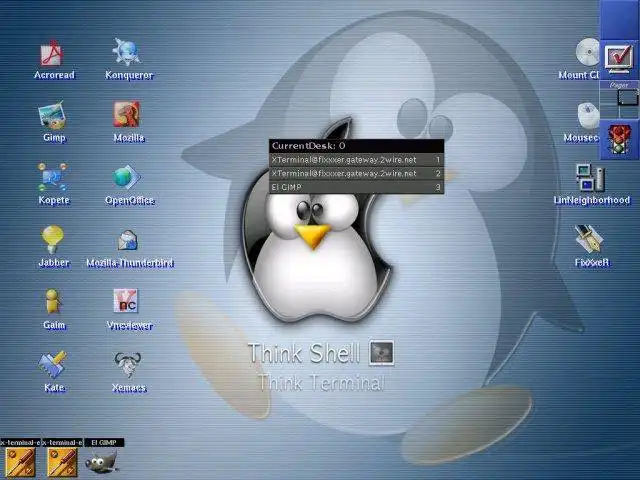Viewport: 640px width, 480px height.
Task: Open the Kopete messenger icon
Action: [52, 177]
